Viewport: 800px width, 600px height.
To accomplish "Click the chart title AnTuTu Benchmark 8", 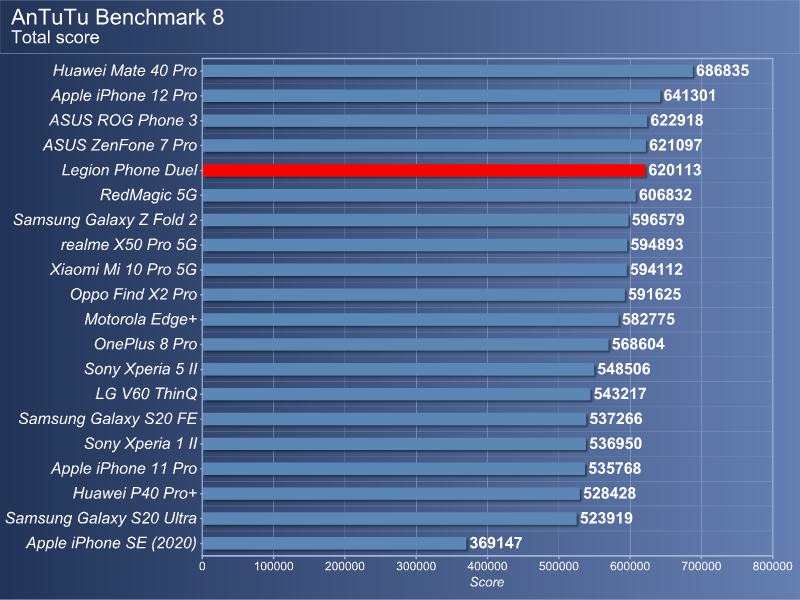I will (x=118, y=17).
